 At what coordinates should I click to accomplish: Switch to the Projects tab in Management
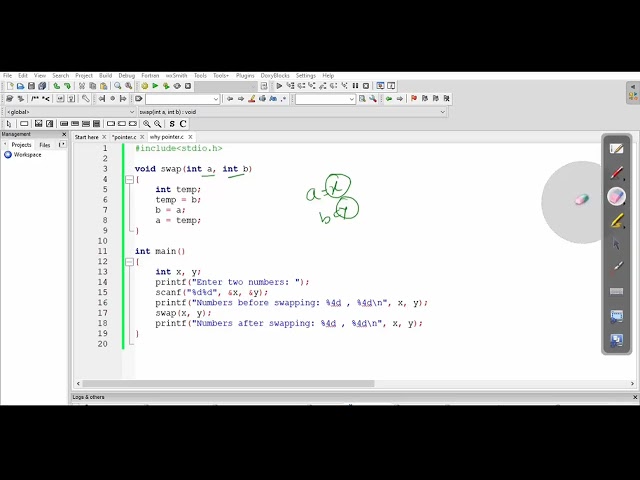coord(21,145)
